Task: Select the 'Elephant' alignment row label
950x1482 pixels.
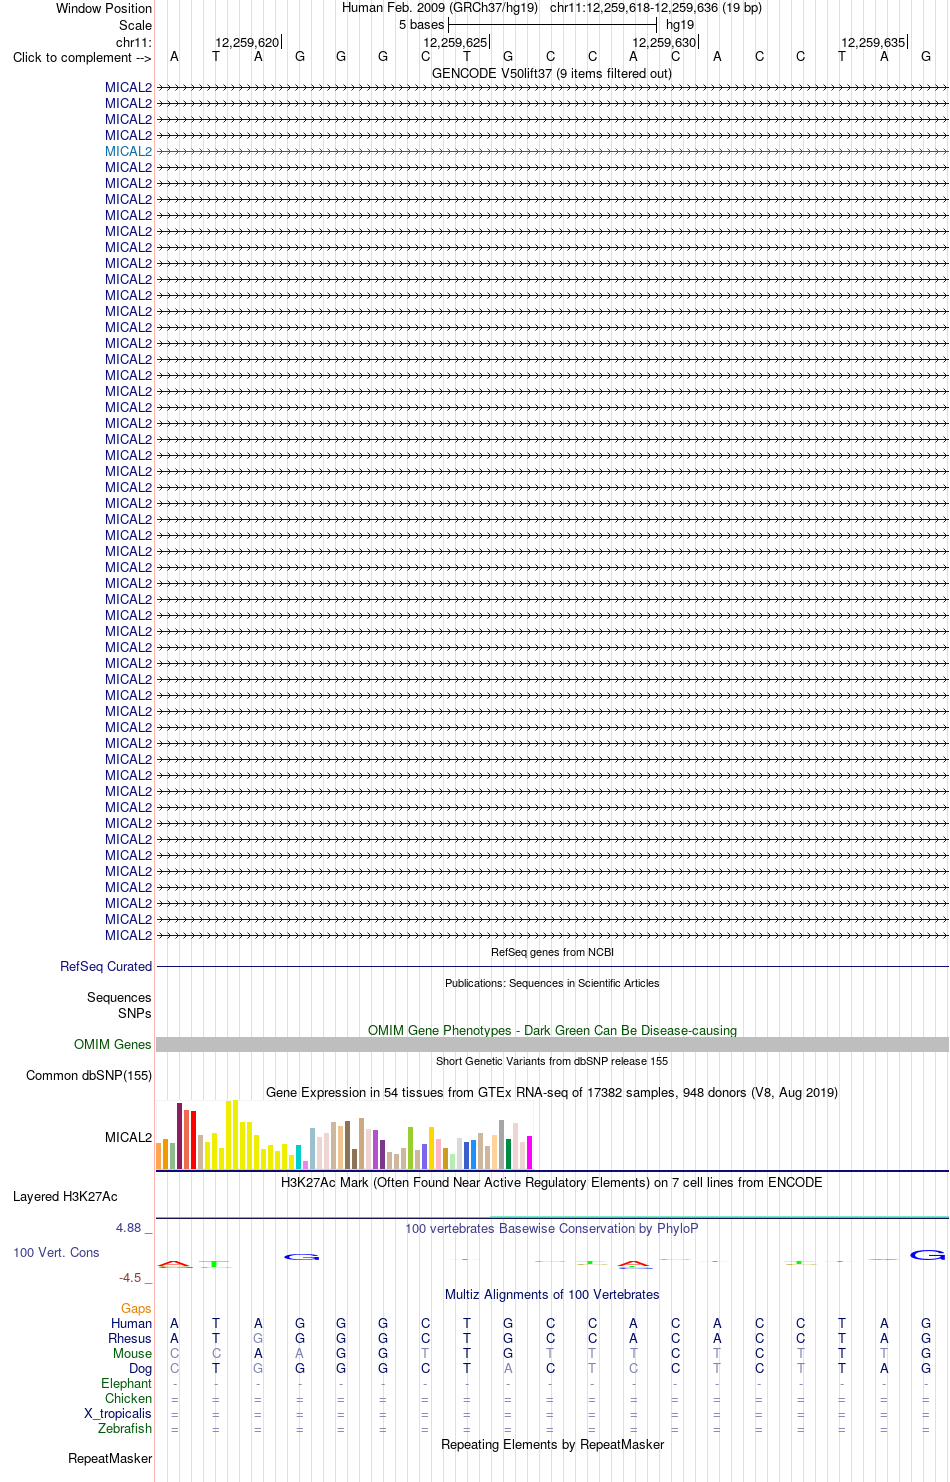Action: (127, 1383)
